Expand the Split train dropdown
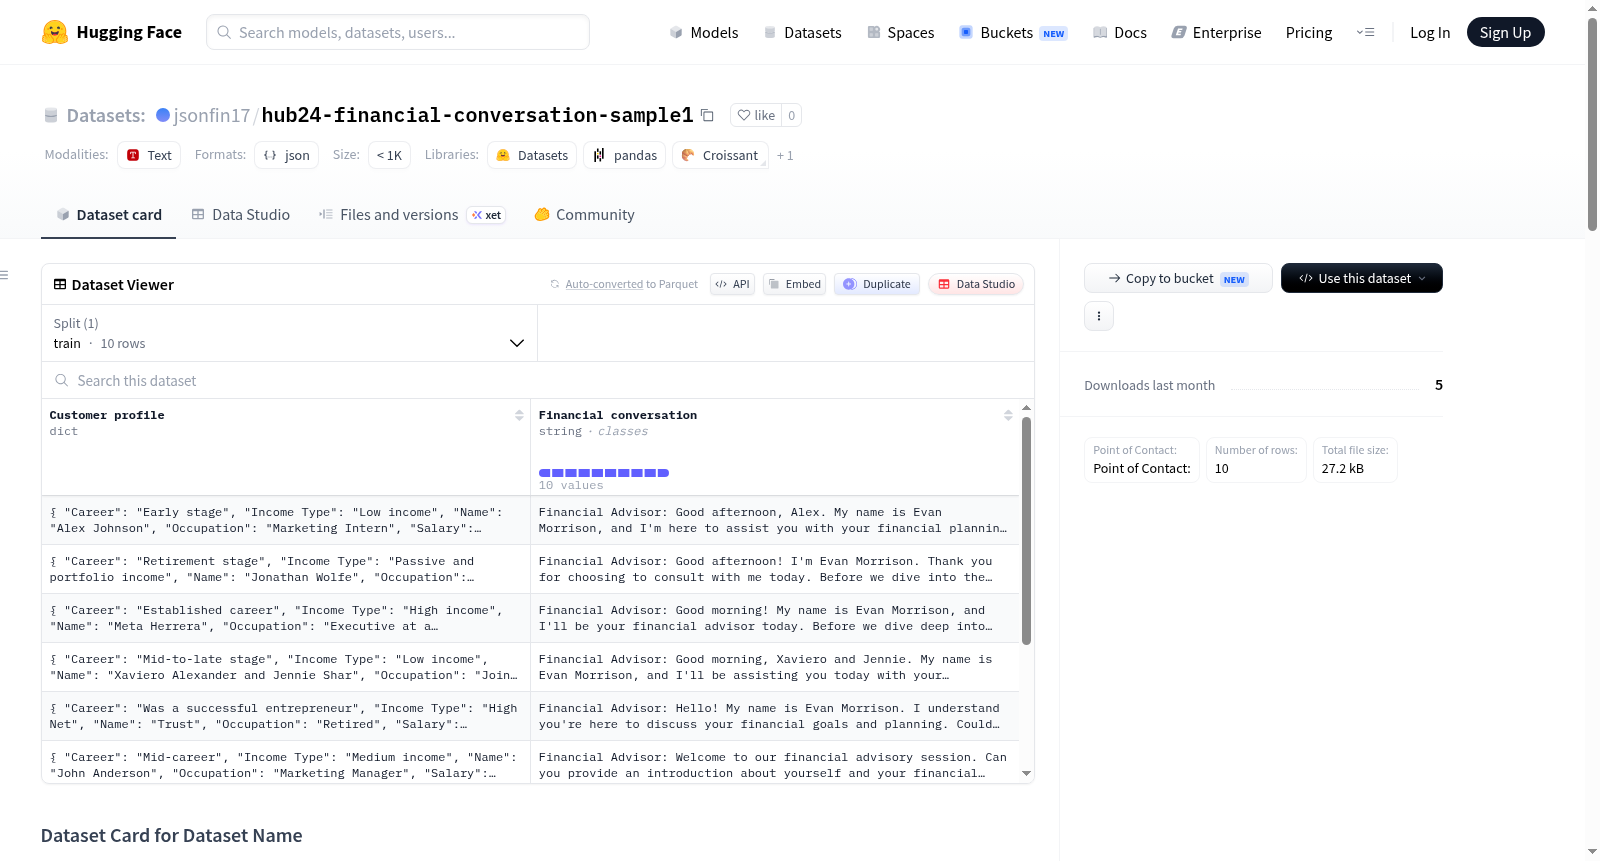 (x=289, y=333)
